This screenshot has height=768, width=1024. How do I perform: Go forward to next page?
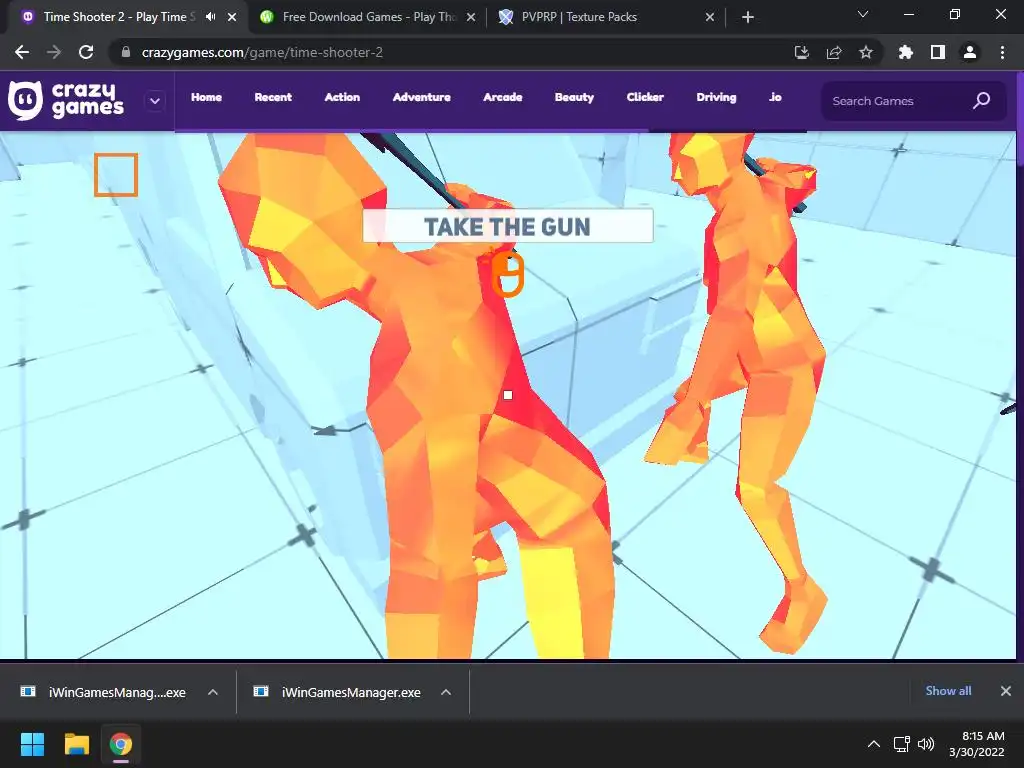tap(54, 52)
